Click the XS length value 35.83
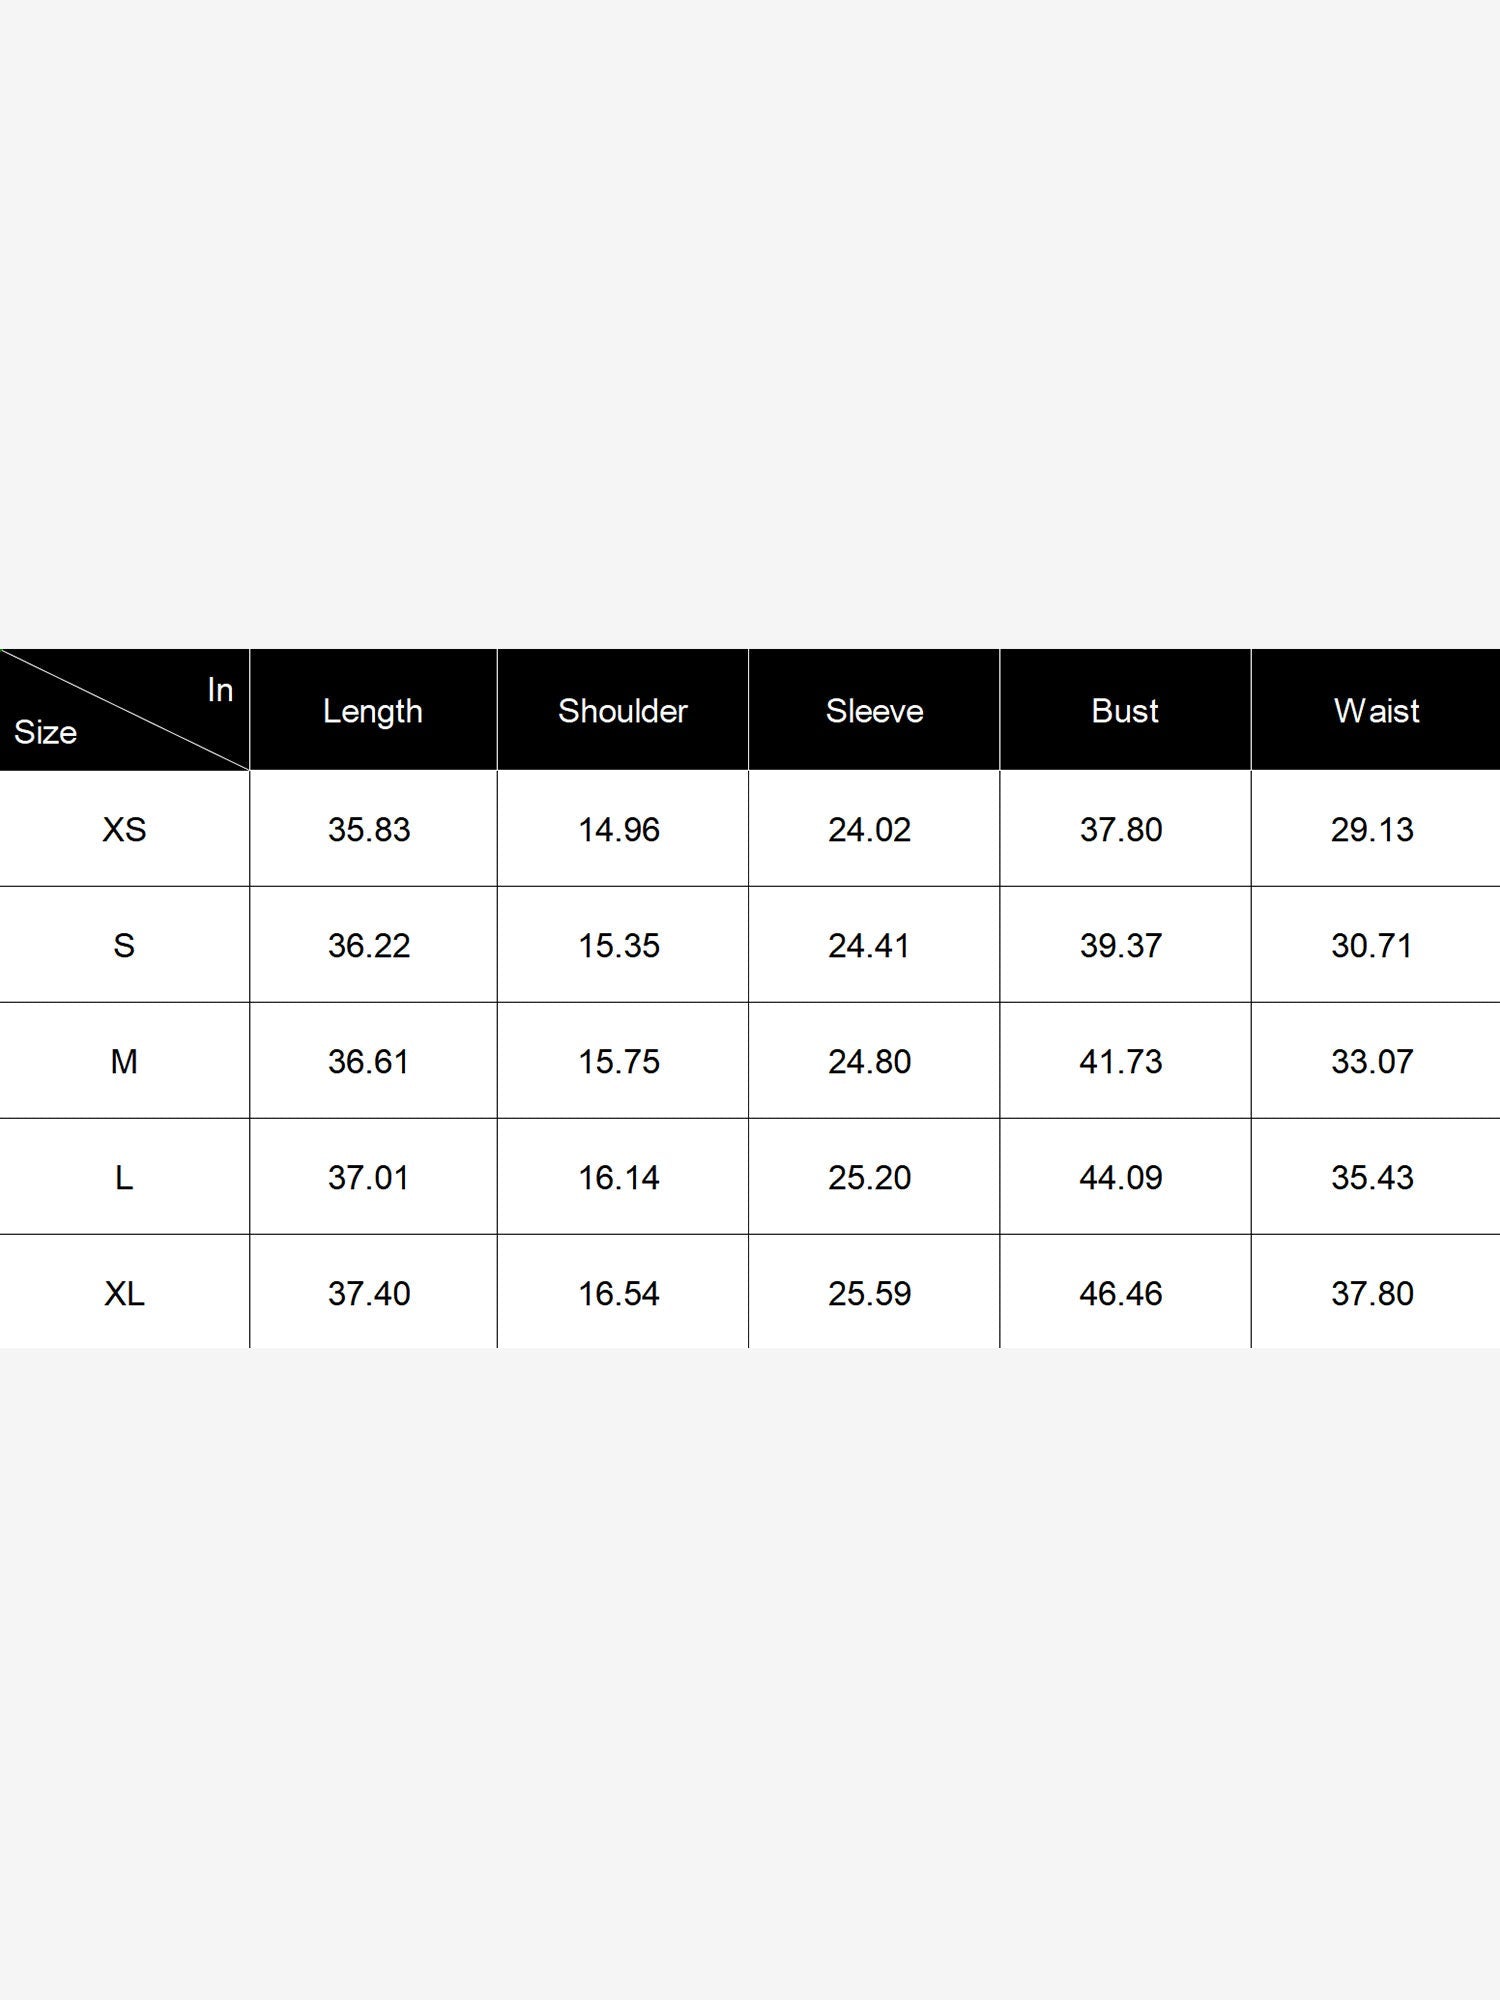Image resolution: width=1500 pixels, height=2000 pixels. (369, 829)
